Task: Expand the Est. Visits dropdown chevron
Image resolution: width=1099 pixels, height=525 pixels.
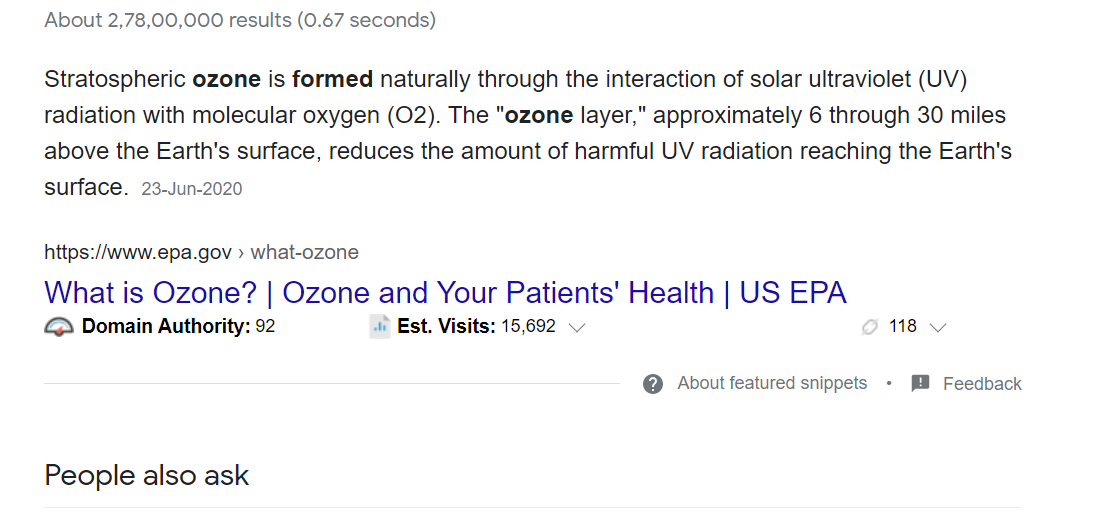Action: click(577, 327)
